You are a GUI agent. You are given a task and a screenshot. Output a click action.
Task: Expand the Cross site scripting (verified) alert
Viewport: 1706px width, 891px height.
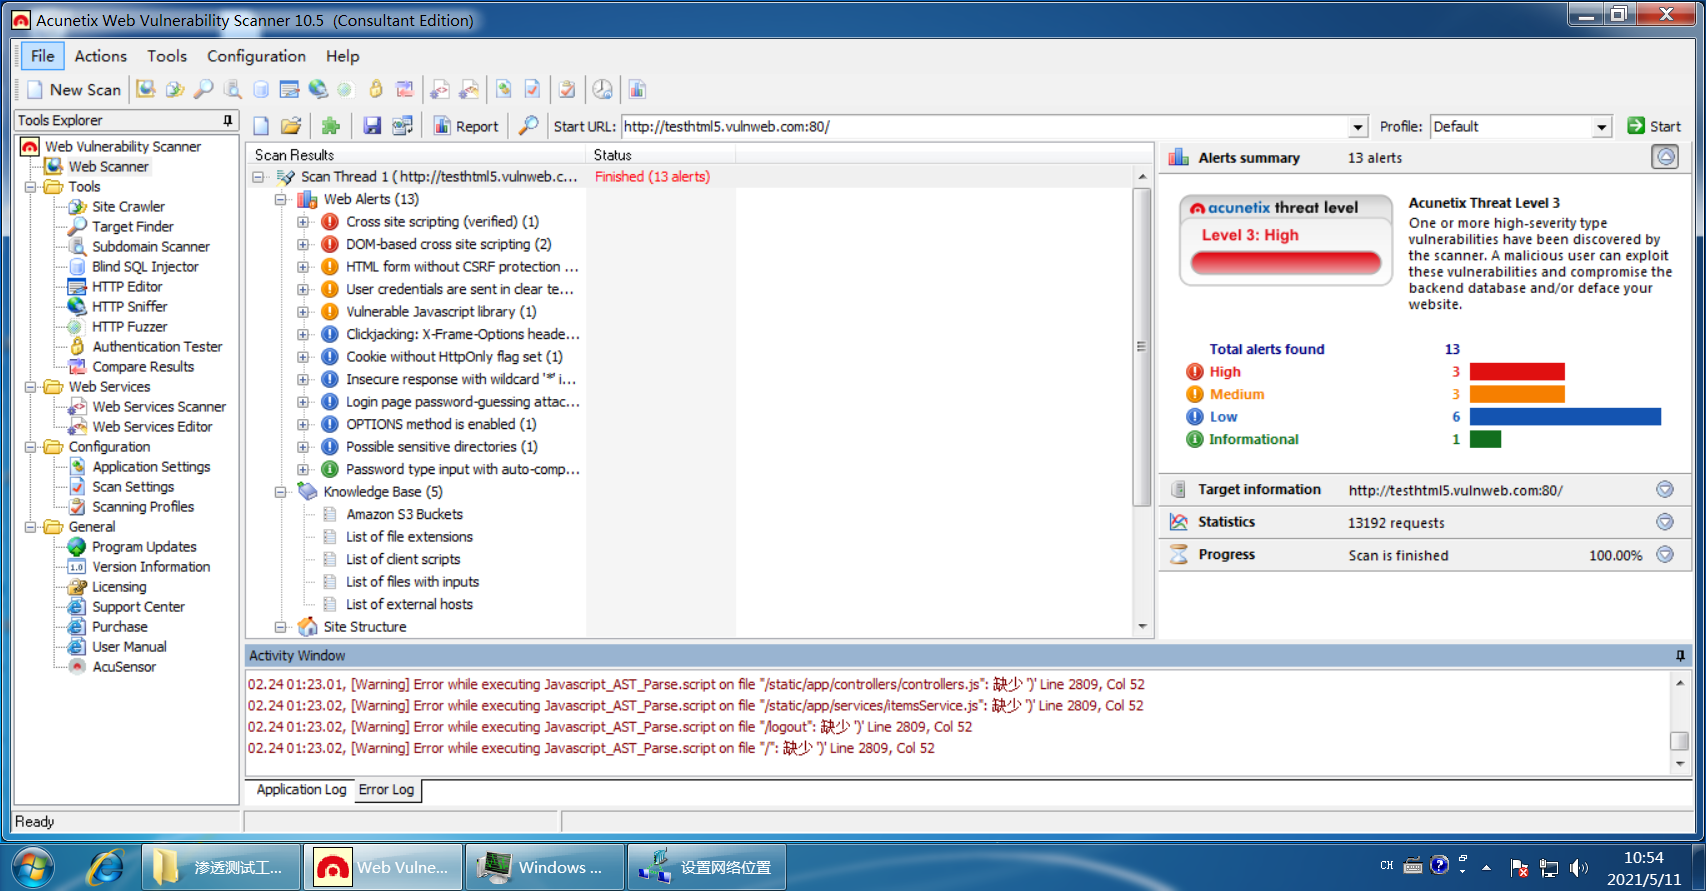pyautogui.click(x=303, y=222)
